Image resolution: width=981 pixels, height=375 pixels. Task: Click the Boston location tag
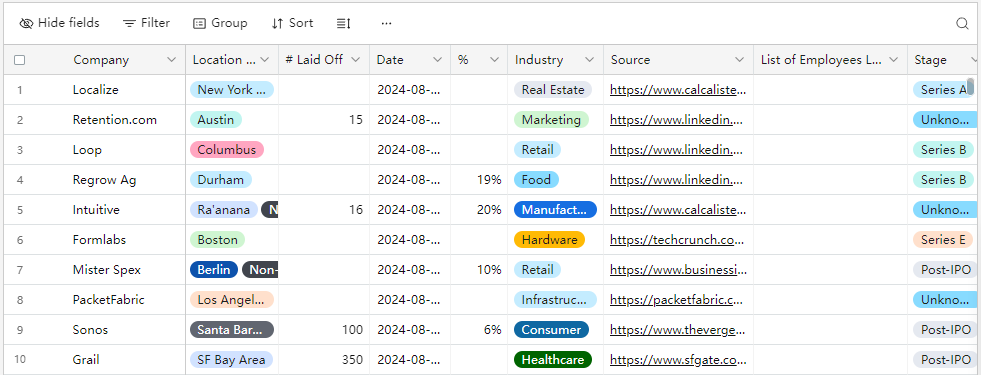click(218, 240)
